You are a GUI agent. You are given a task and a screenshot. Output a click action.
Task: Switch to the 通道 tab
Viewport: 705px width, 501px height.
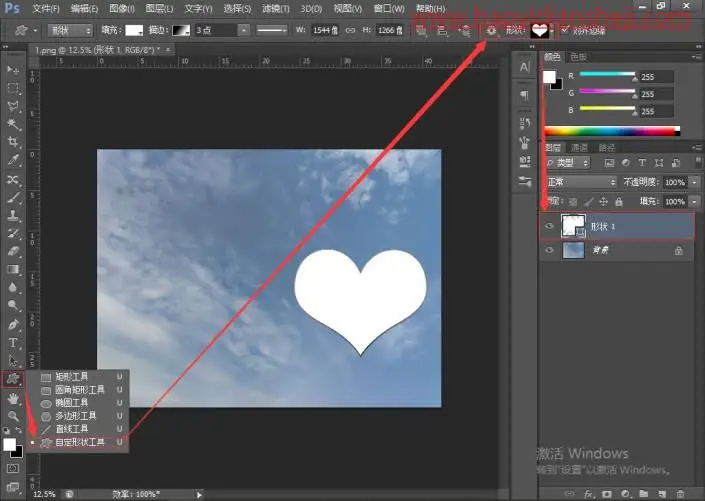pyautogui.click(x=579, y=148)
